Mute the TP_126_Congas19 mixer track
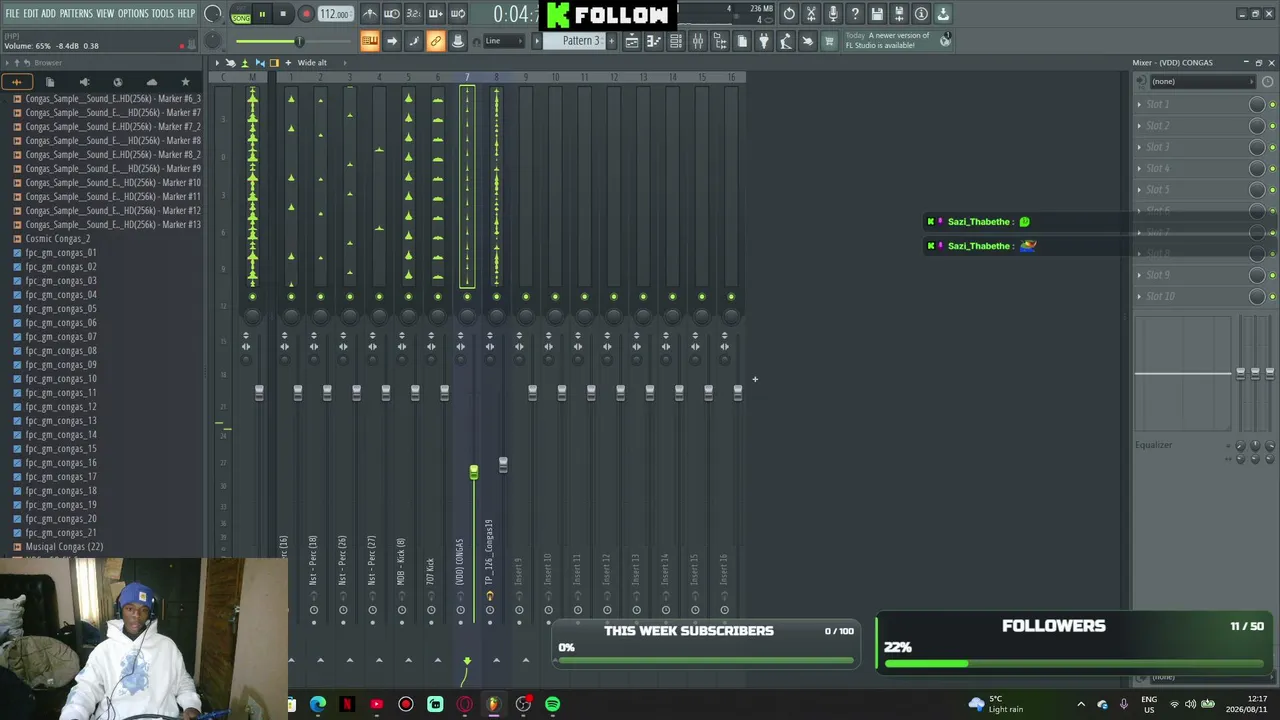 pos(496,296)
